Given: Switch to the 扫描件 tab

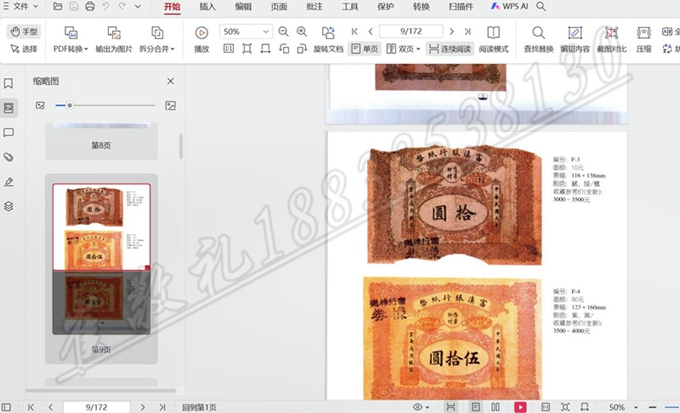Looking at the screenshot, I should tap(461, 7).
